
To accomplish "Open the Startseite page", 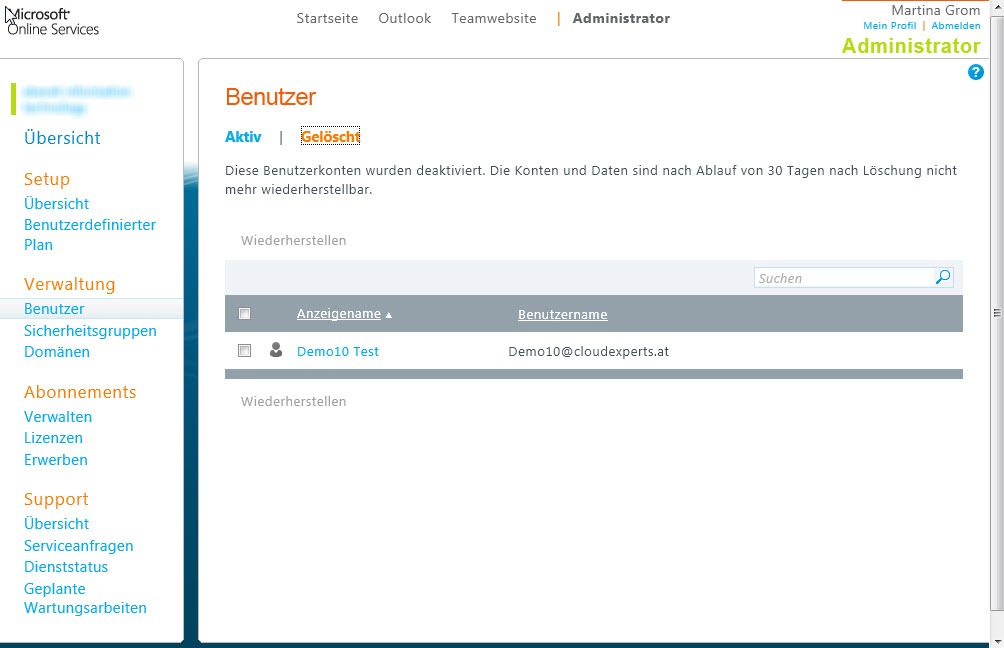I will (327, 18).
